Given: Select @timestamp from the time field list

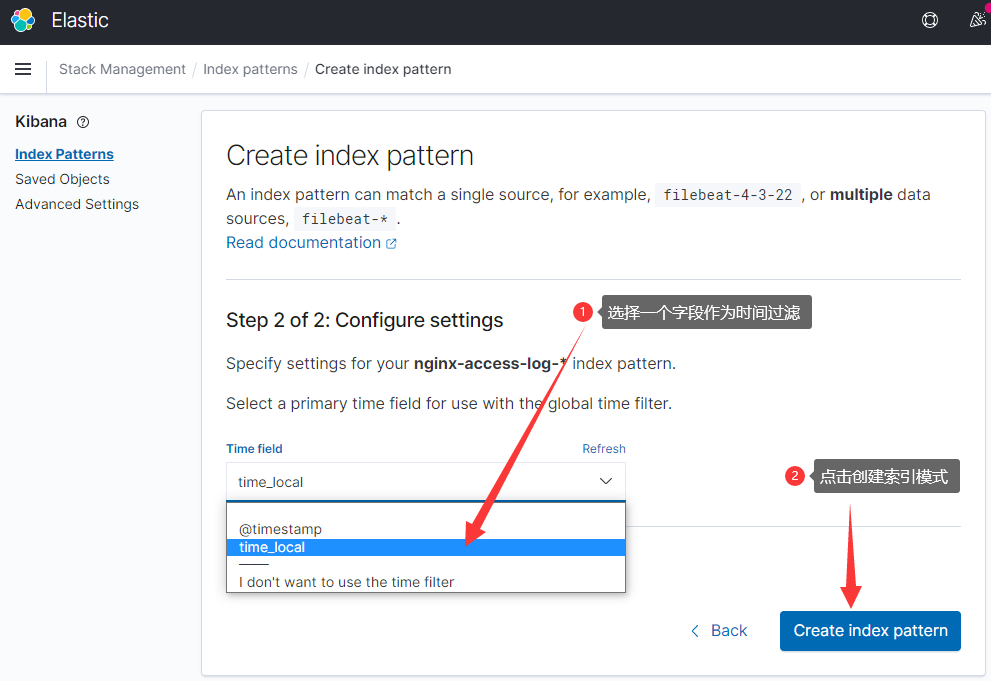Looking at the screenshot, I should [280, 529].
